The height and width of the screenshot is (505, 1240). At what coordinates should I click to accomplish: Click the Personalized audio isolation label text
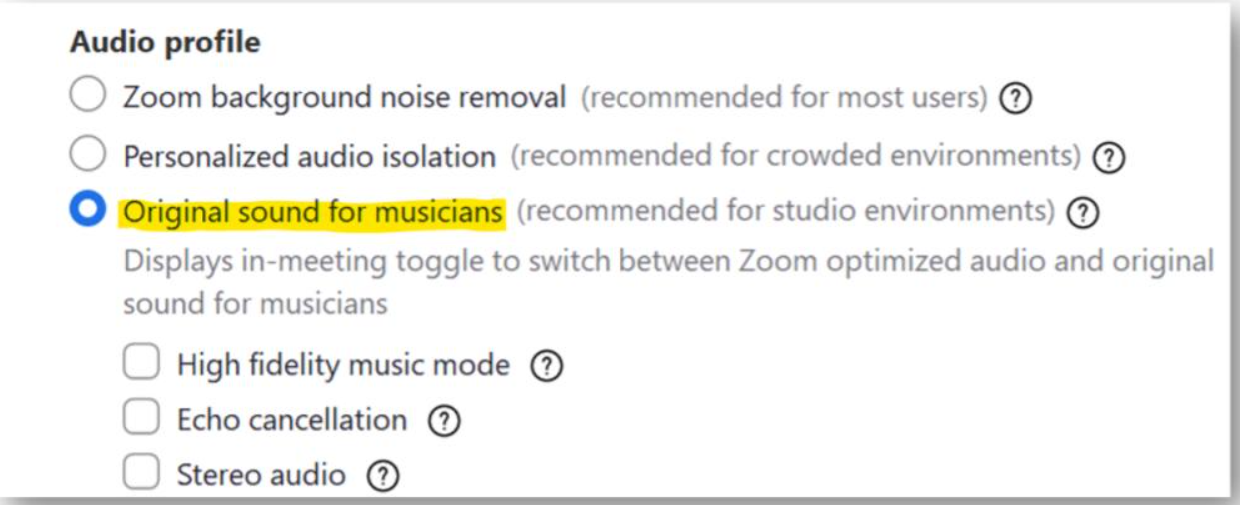[310, 156]
